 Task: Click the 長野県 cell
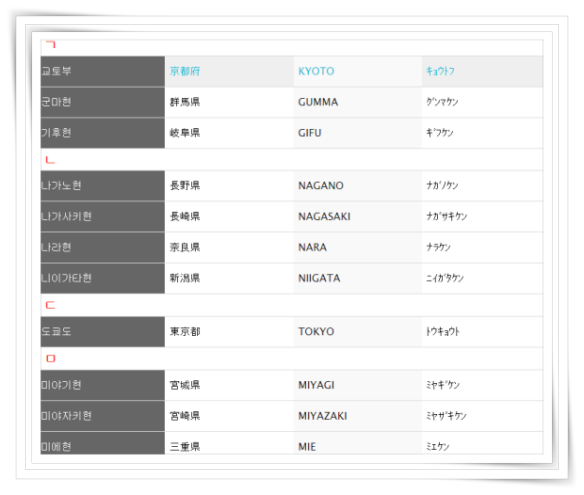coord(229,185)
